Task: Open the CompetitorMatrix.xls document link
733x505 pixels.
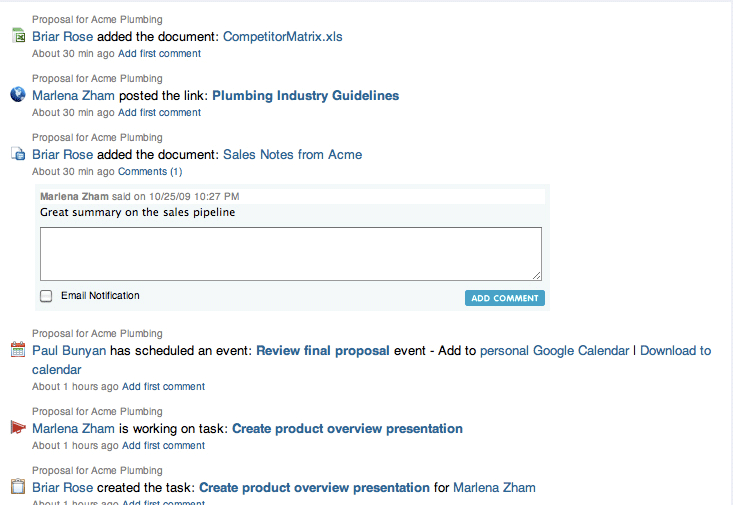Action: 282,36
